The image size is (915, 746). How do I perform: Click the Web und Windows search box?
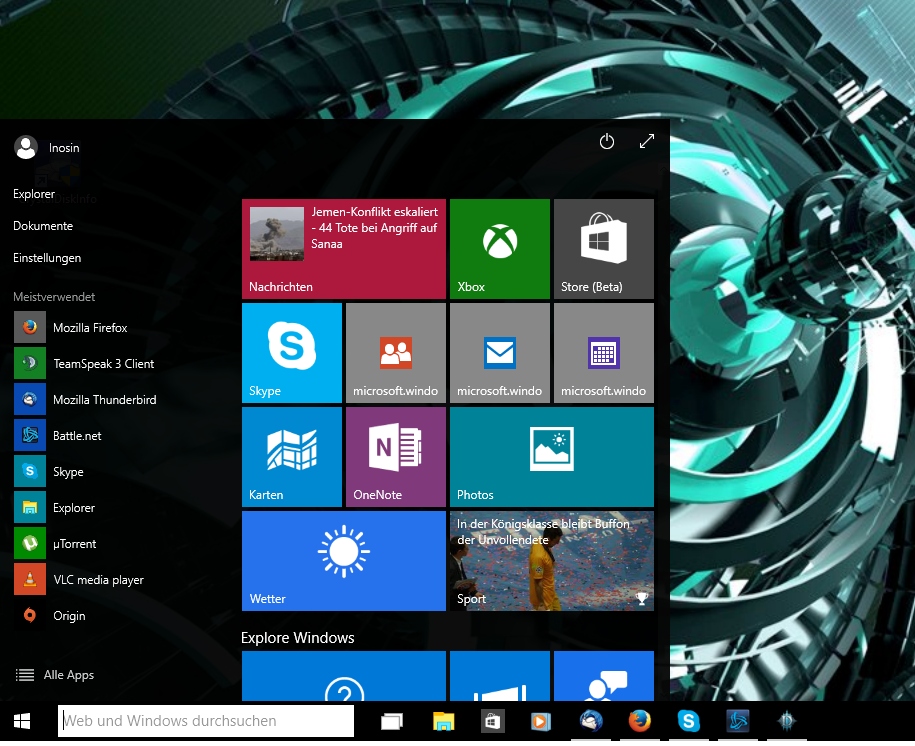pyautogui.click(x=207, y=721)
